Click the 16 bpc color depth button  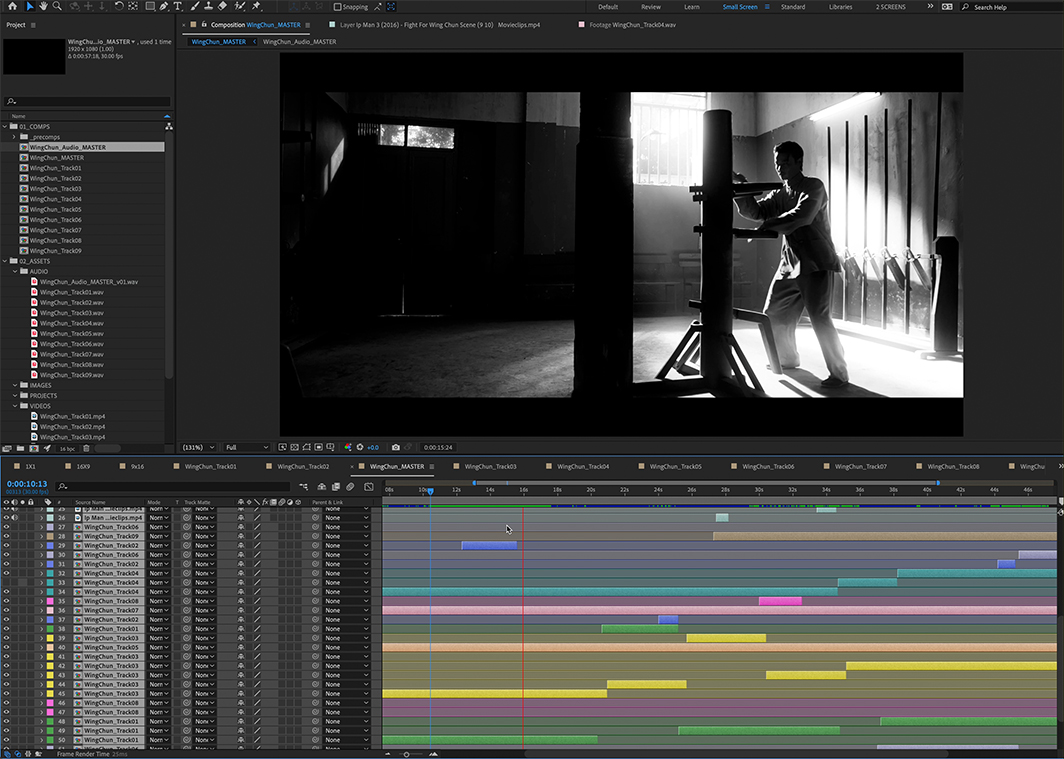coord(67,449)
